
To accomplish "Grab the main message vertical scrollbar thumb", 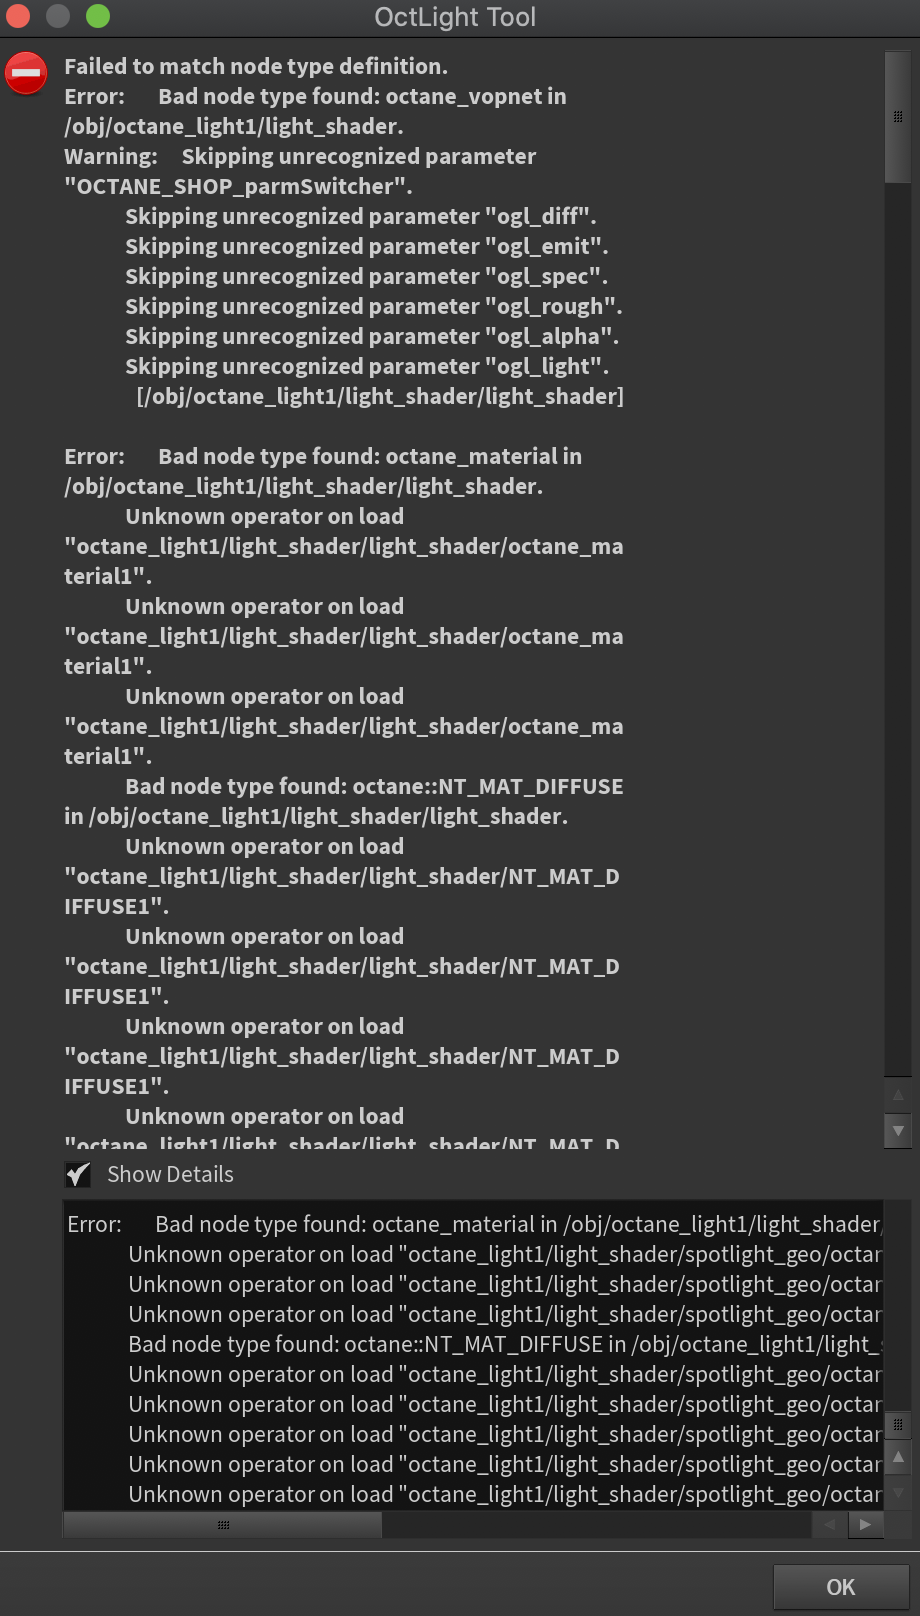I will [898, 117].
